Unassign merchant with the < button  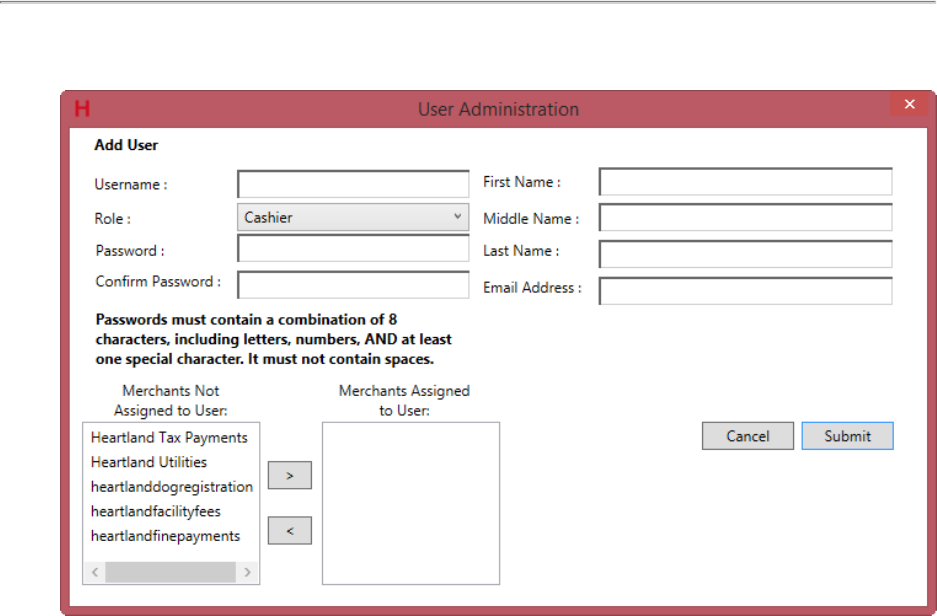pos(290,531)
